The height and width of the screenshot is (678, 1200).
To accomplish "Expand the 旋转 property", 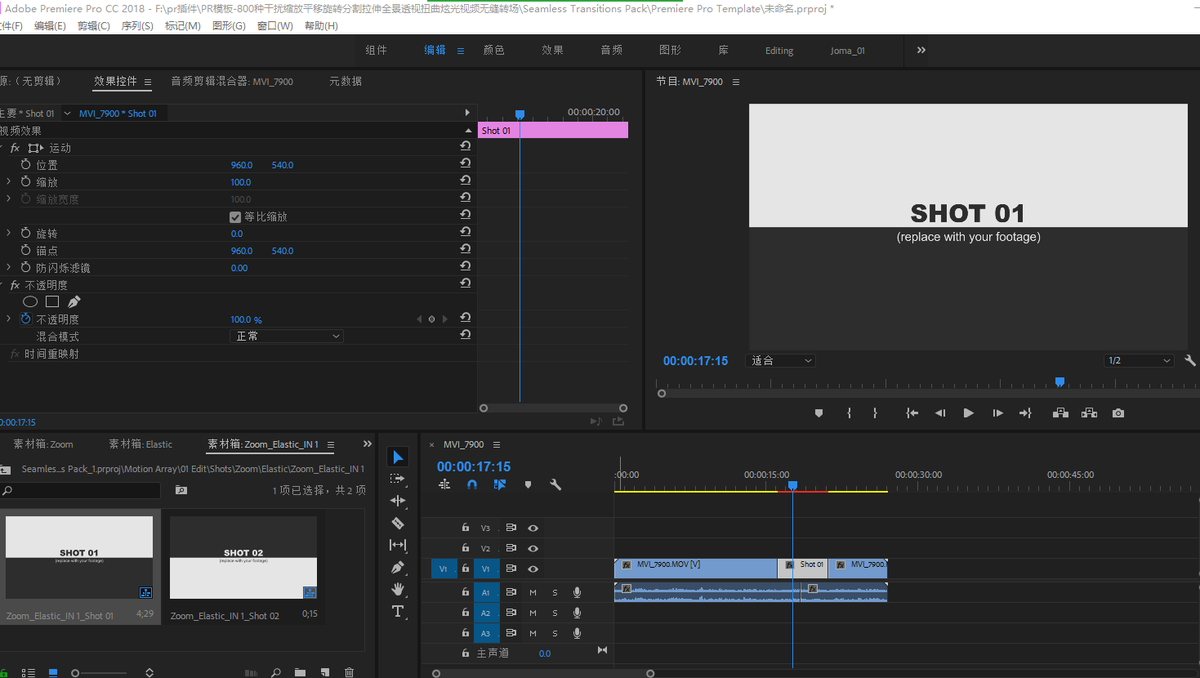I will 8,233.
